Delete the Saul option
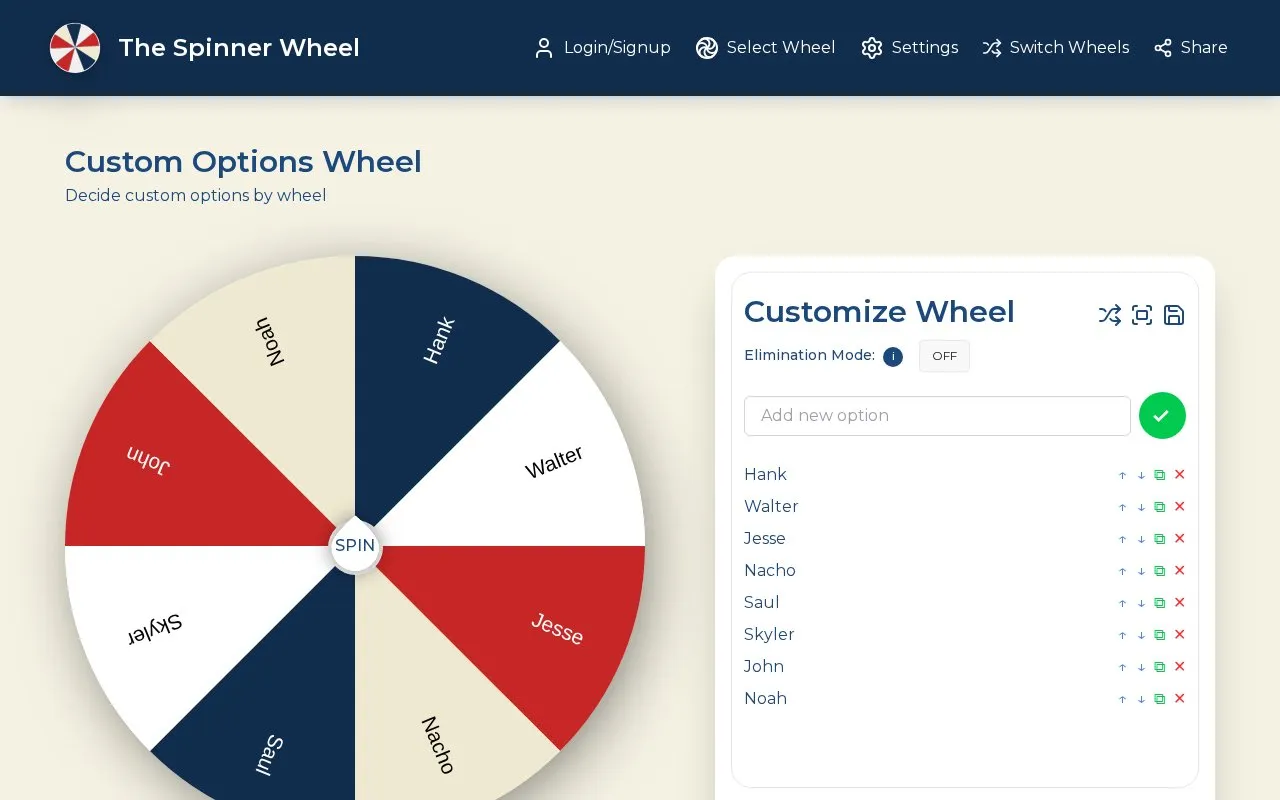The width and height of the screenshot is (1280, 800). pyautogui.click(x=1180, y=603)
